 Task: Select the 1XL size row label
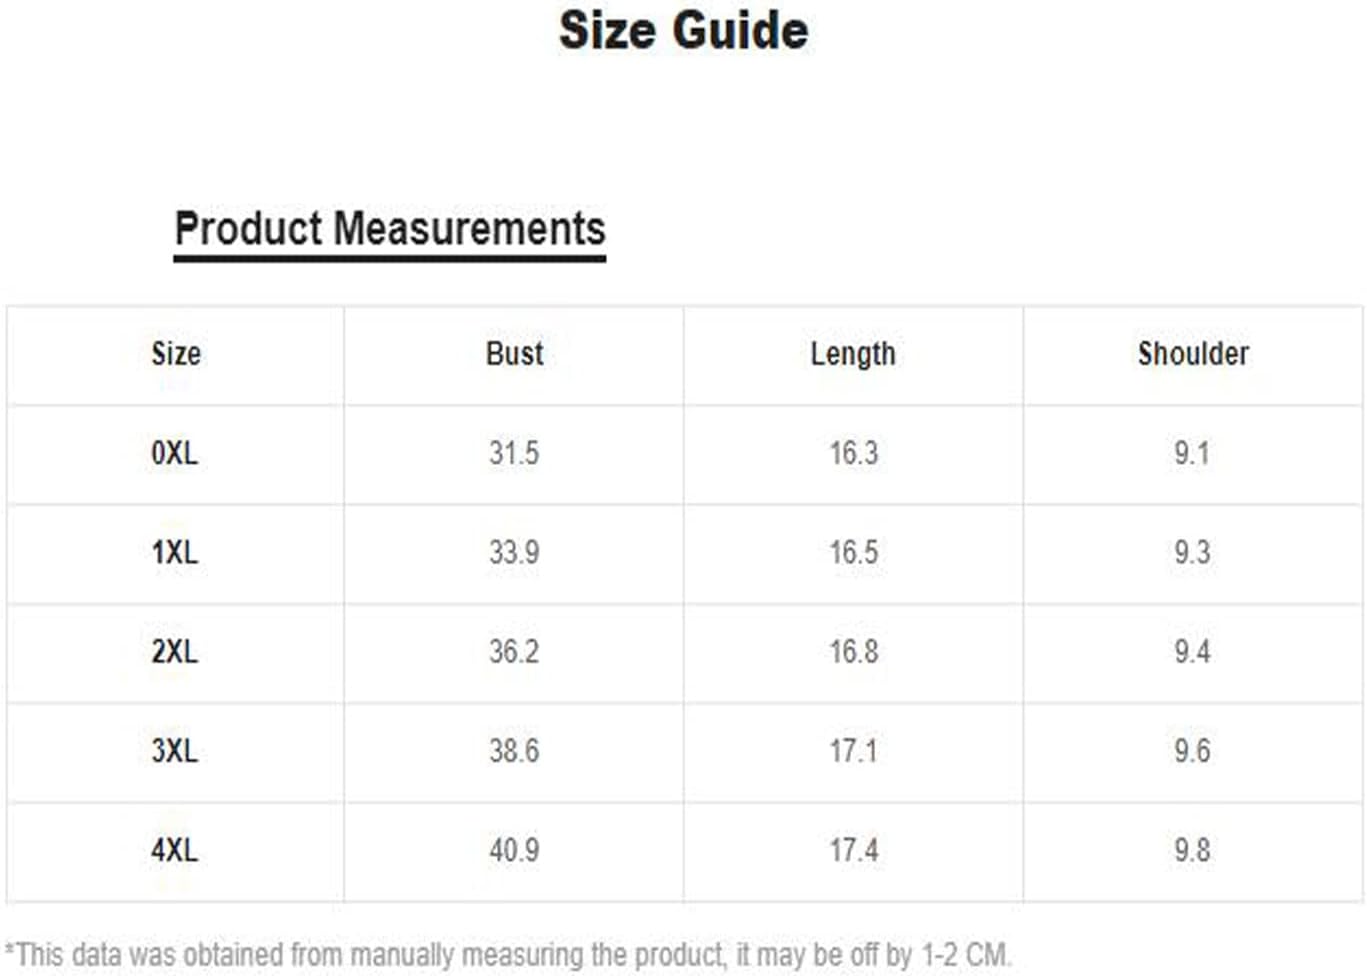tap(175, 552)
